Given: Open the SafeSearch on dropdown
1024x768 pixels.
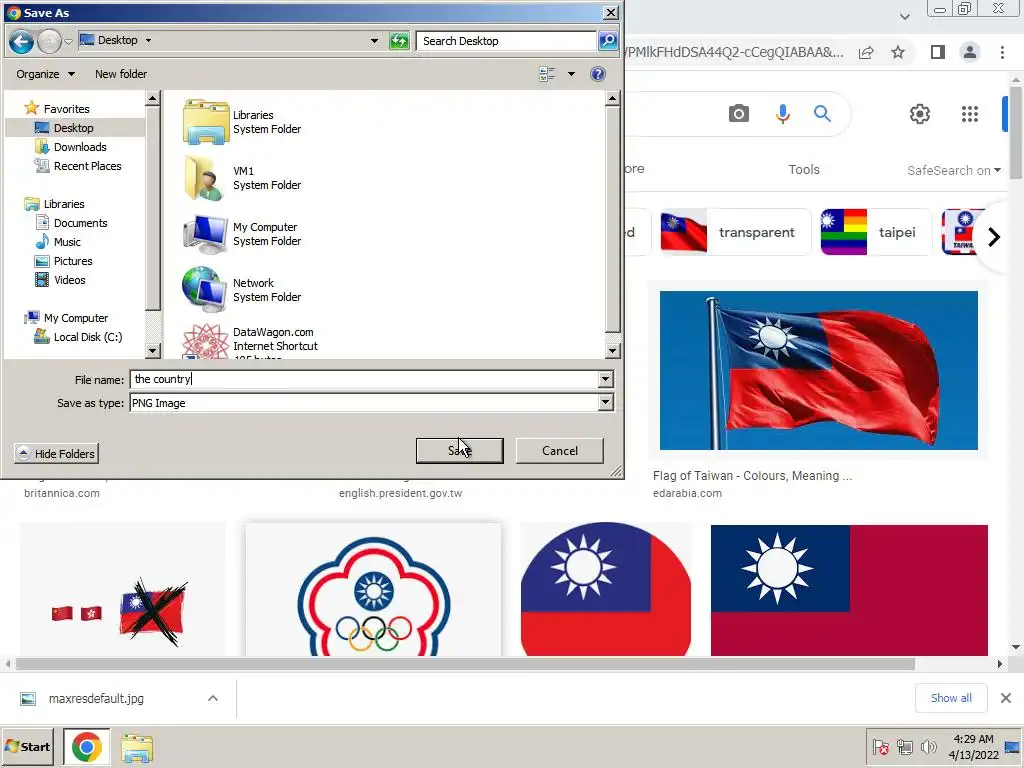Looking at the screenshot, I should pos(953,170).
